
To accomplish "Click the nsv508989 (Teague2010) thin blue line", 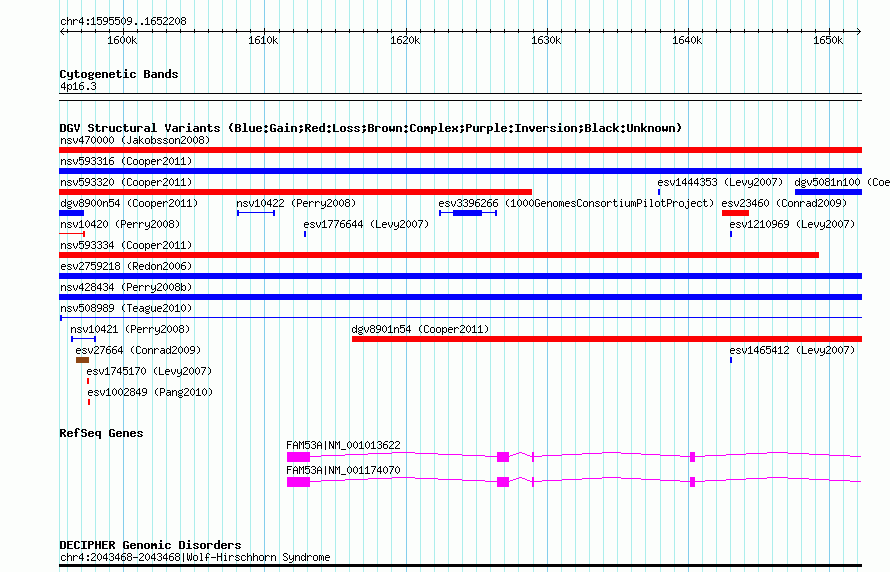I will point(460,318).
